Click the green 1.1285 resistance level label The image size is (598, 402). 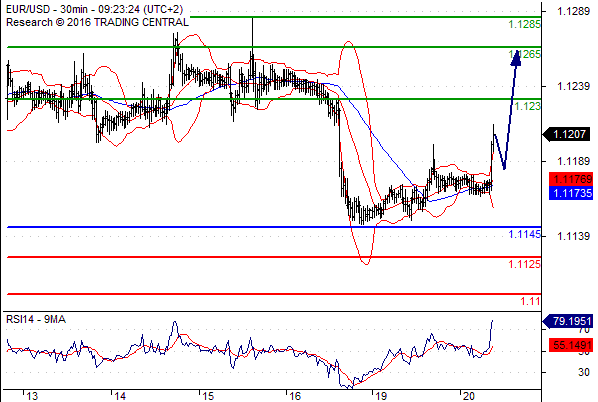tap(524, 24)
